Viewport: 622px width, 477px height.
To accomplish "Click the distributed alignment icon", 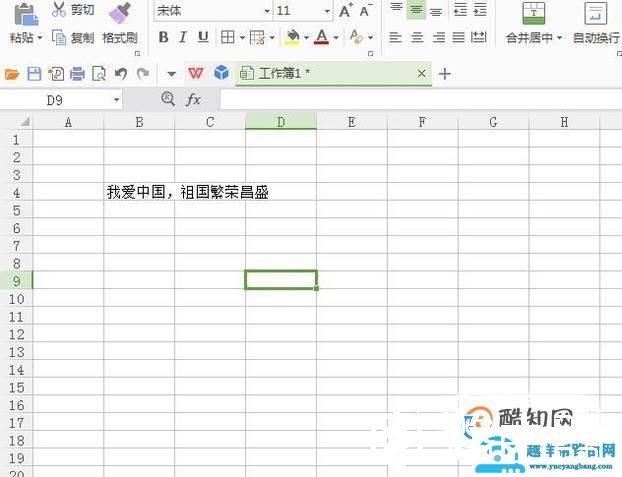I will 478,37.
